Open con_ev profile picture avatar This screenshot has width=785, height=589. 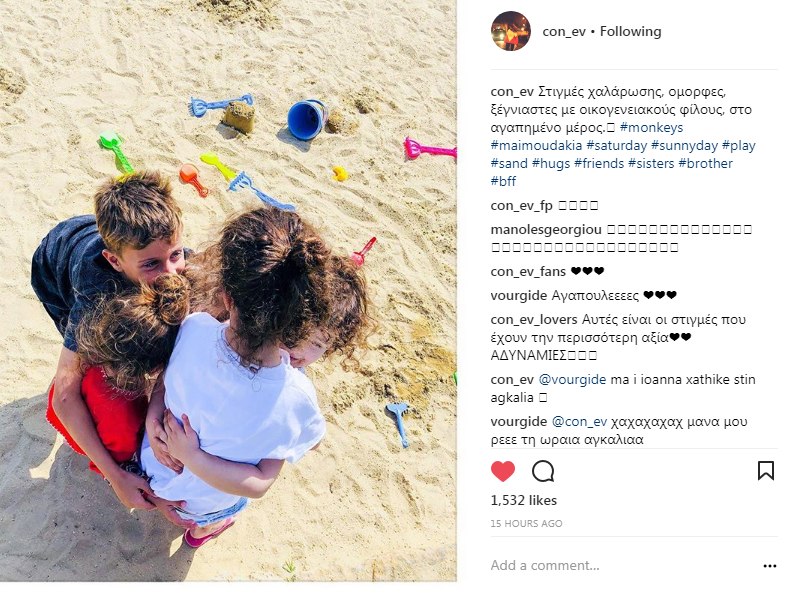[511, 31]
